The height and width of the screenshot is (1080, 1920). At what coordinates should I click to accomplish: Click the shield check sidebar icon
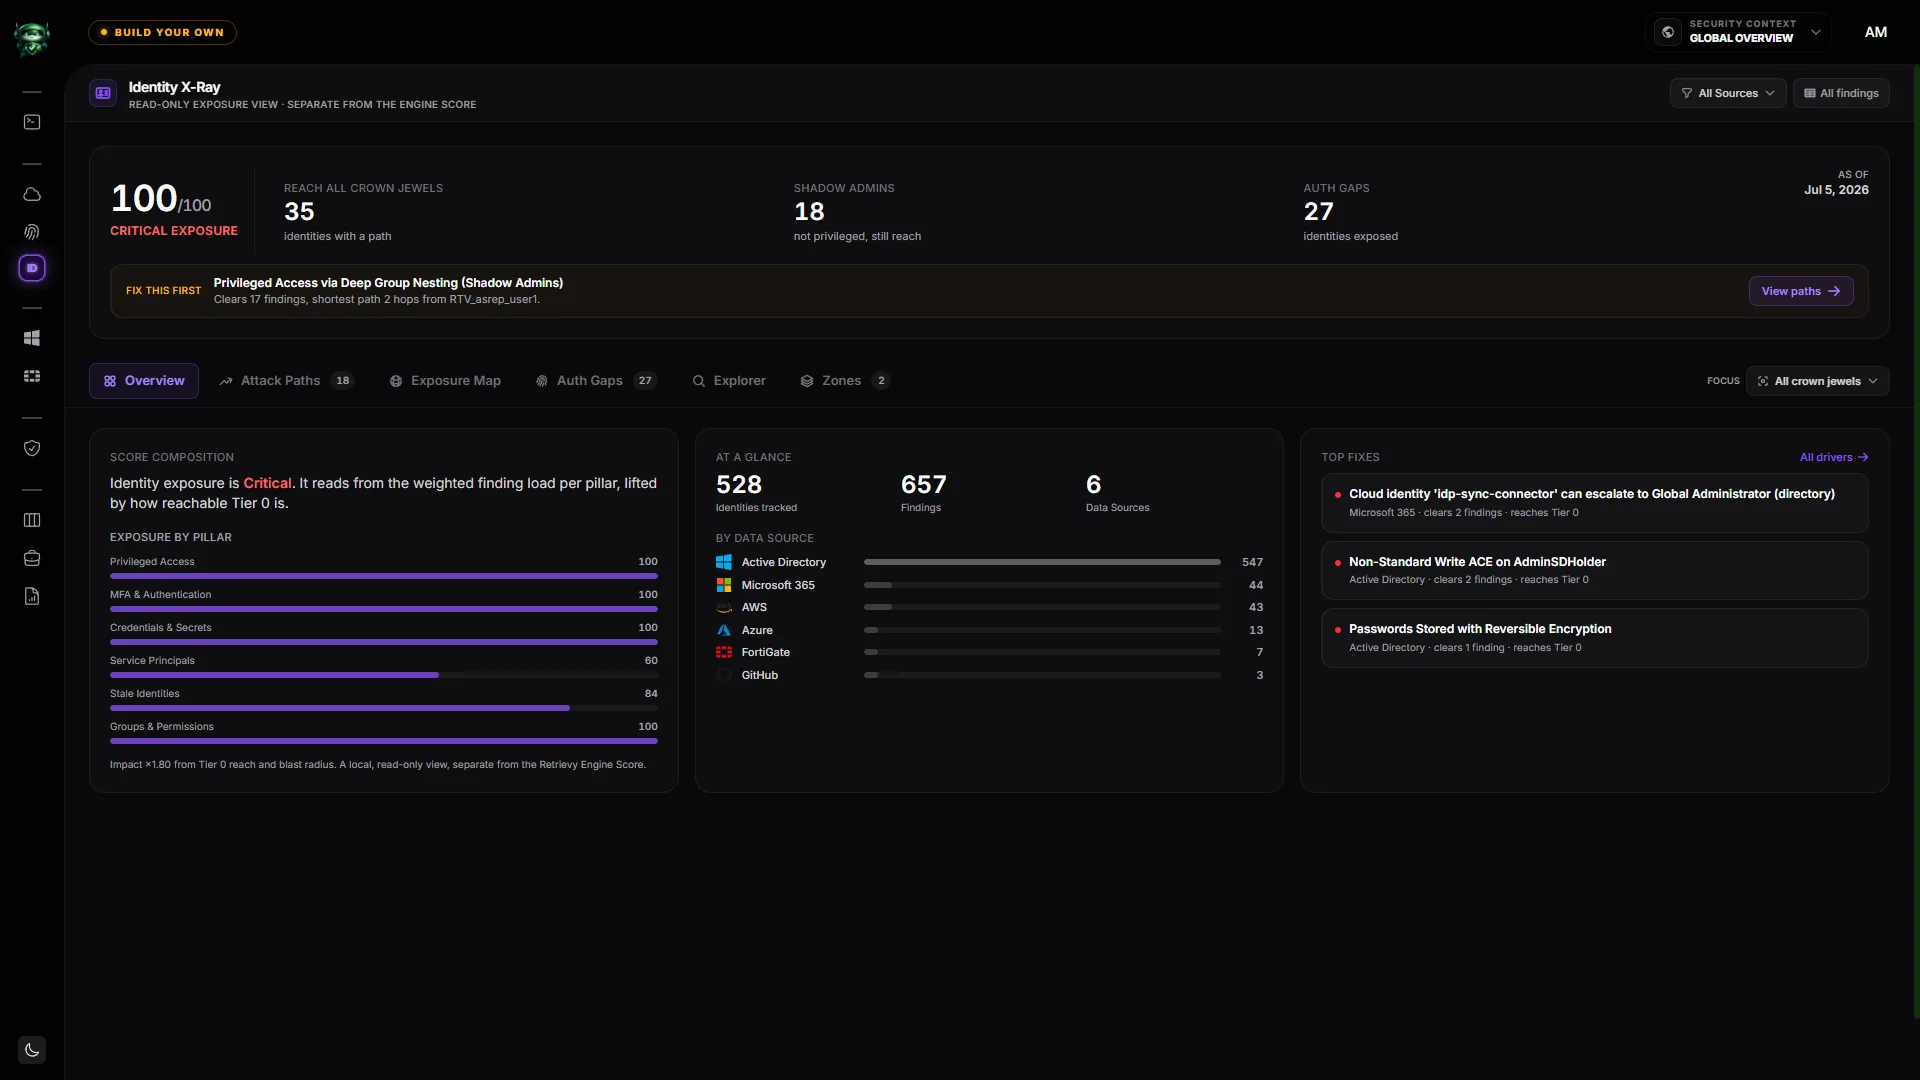tap(32, 448)
